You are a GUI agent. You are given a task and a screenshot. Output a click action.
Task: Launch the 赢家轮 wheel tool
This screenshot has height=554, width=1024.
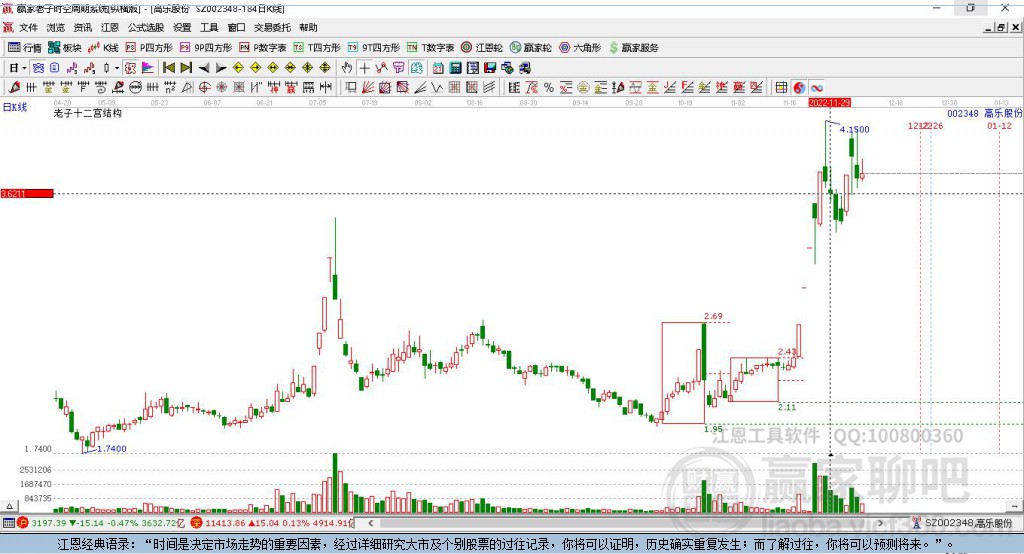(530, 48)
